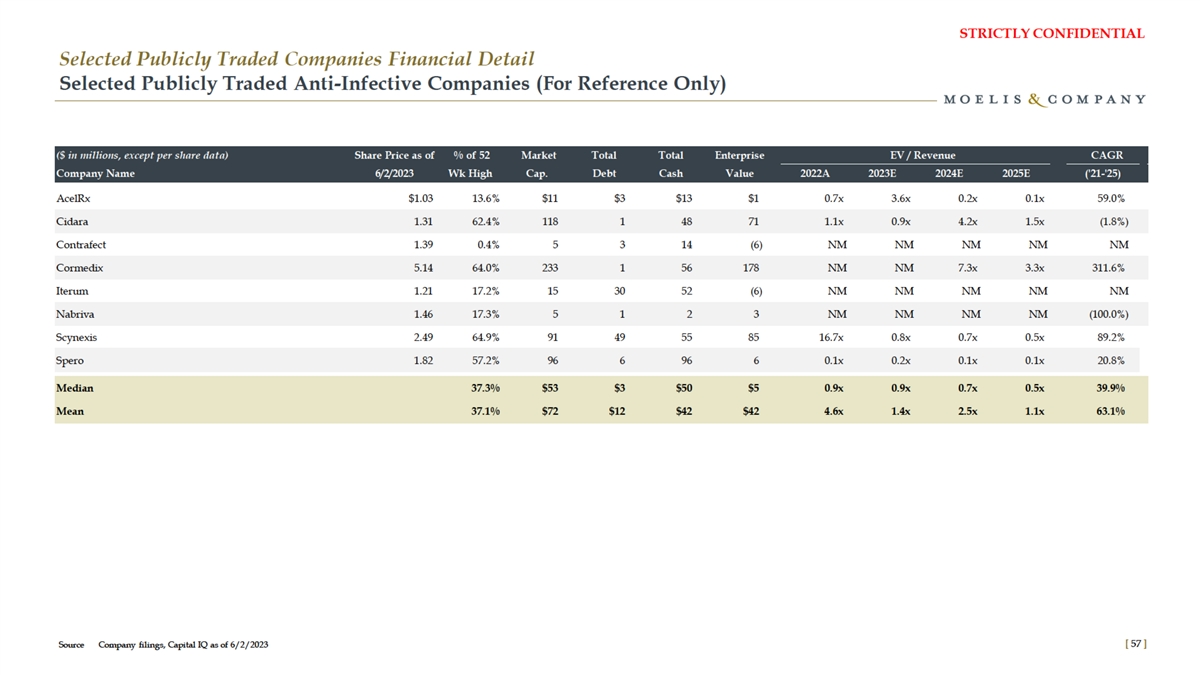Select the 'Selected Publicly Traded Companies Financial Detail' title
Viewport: 1200px width, 676px height.
(x=296, y=60)
